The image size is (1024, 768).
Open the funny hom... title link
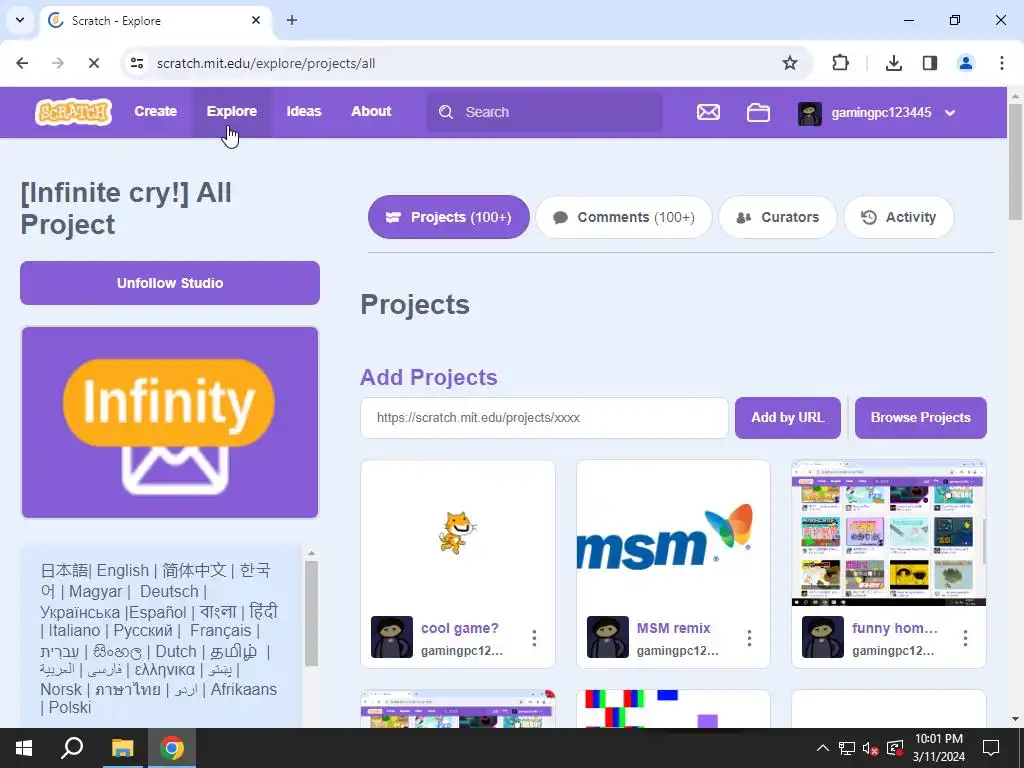(x=895, y=628)
